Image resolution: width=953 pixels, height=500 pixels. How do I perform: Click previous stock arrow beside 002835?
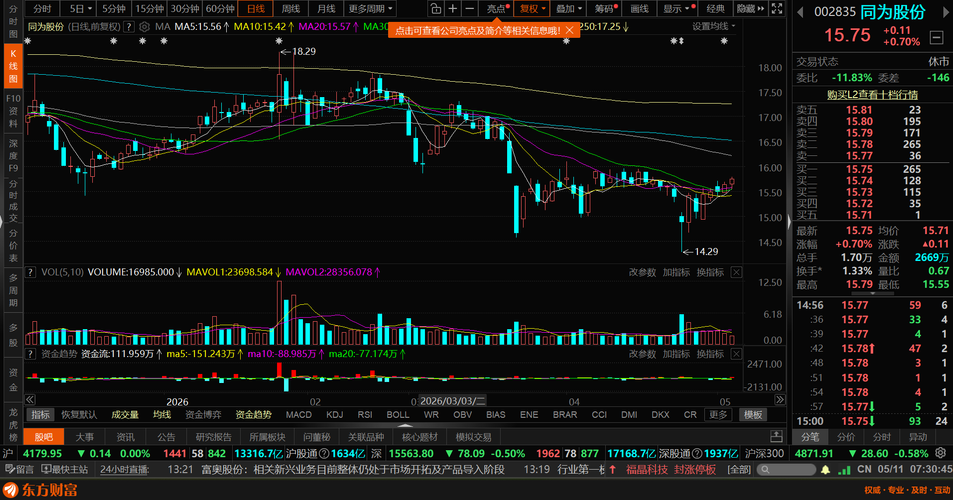[x=800, y=12]
